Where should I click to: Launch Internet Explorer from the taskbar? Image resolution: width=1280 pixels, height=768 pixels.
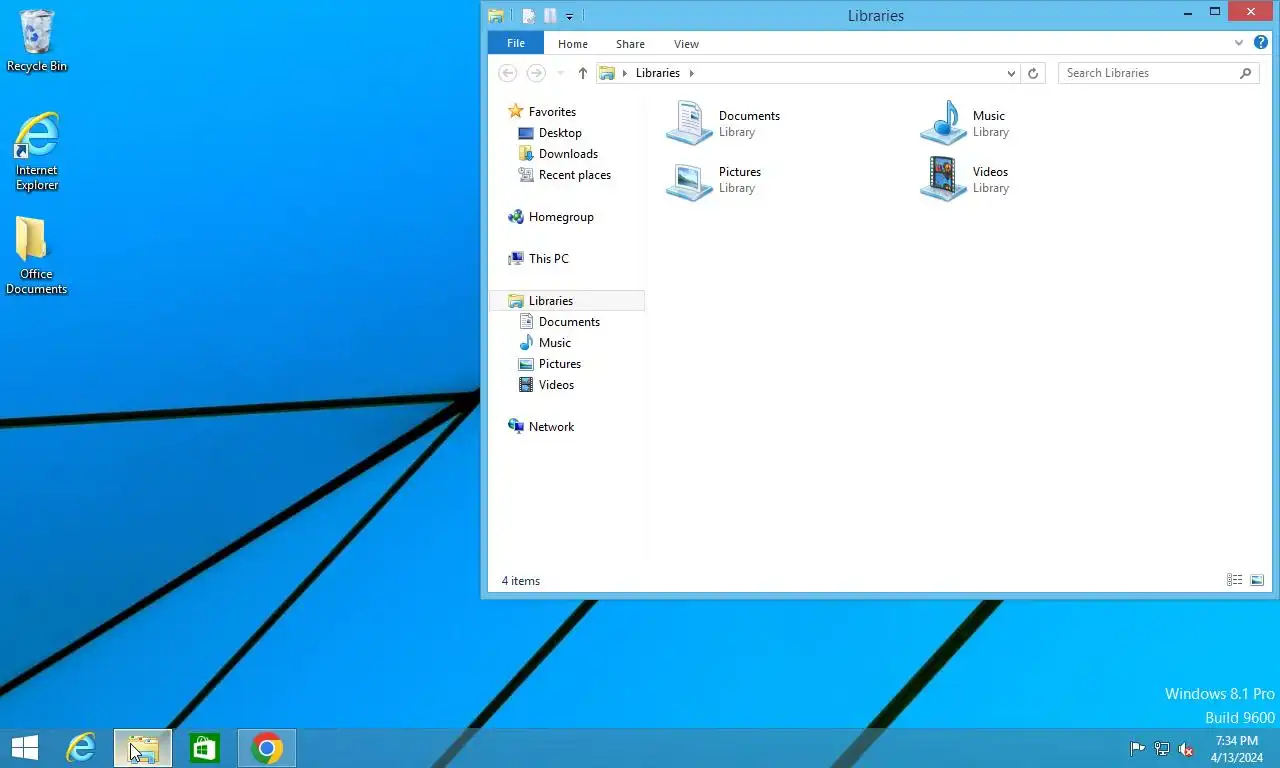pyautogui.click(x=81, y=748)
